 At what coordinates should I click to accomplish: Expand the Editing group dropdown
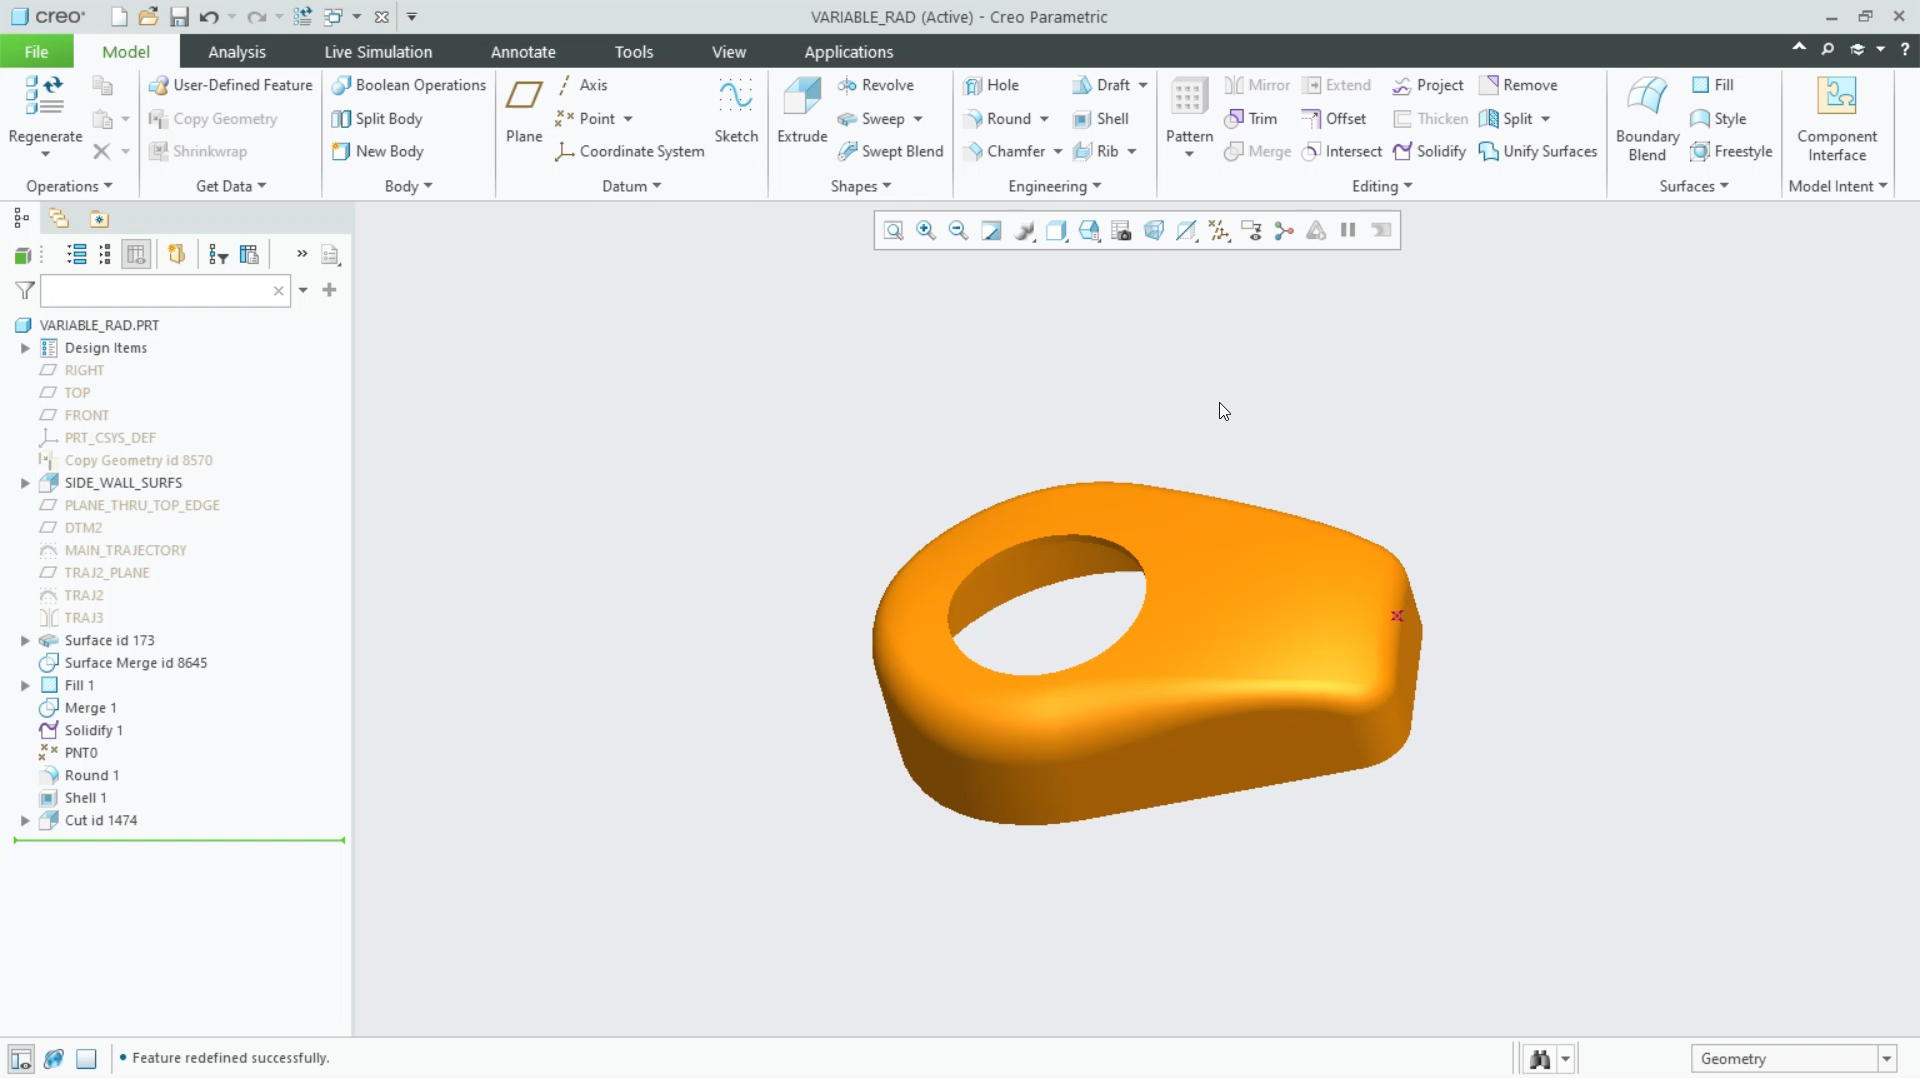point(1382,186)
